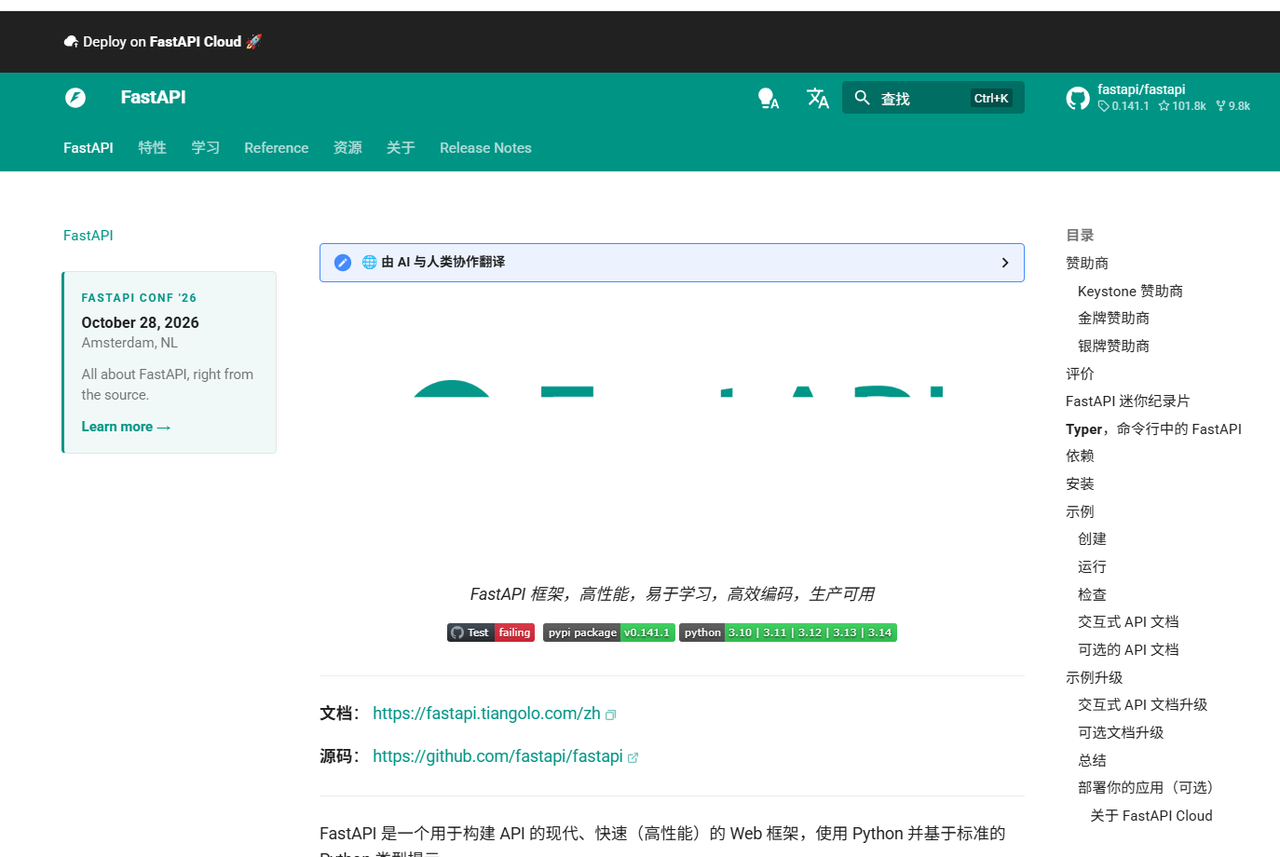
Task: Switch to the Reference tab
Action: tap(276, 147)
